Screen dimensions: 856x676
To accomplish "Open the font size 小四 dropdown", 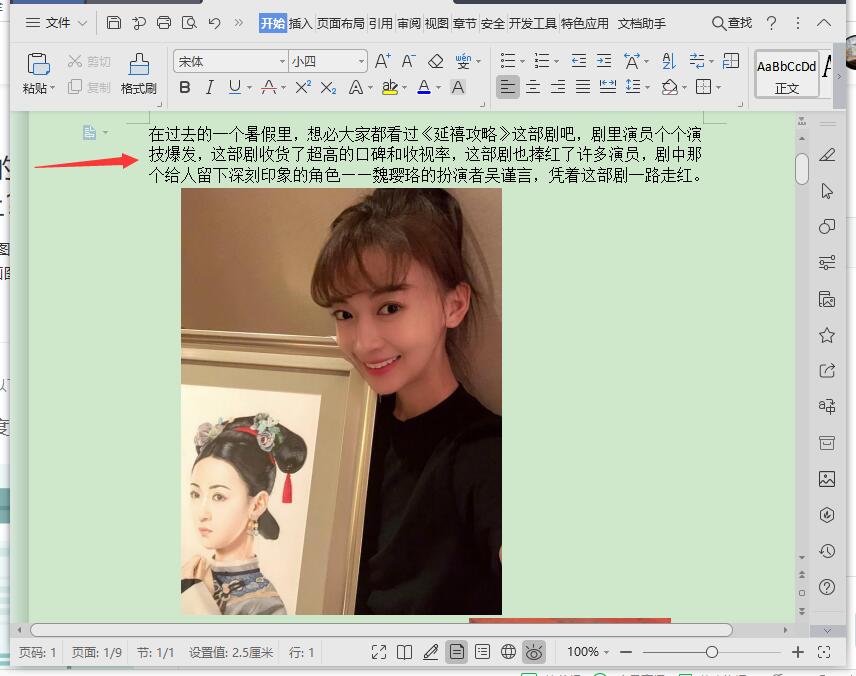I will (x=361, y=62).
